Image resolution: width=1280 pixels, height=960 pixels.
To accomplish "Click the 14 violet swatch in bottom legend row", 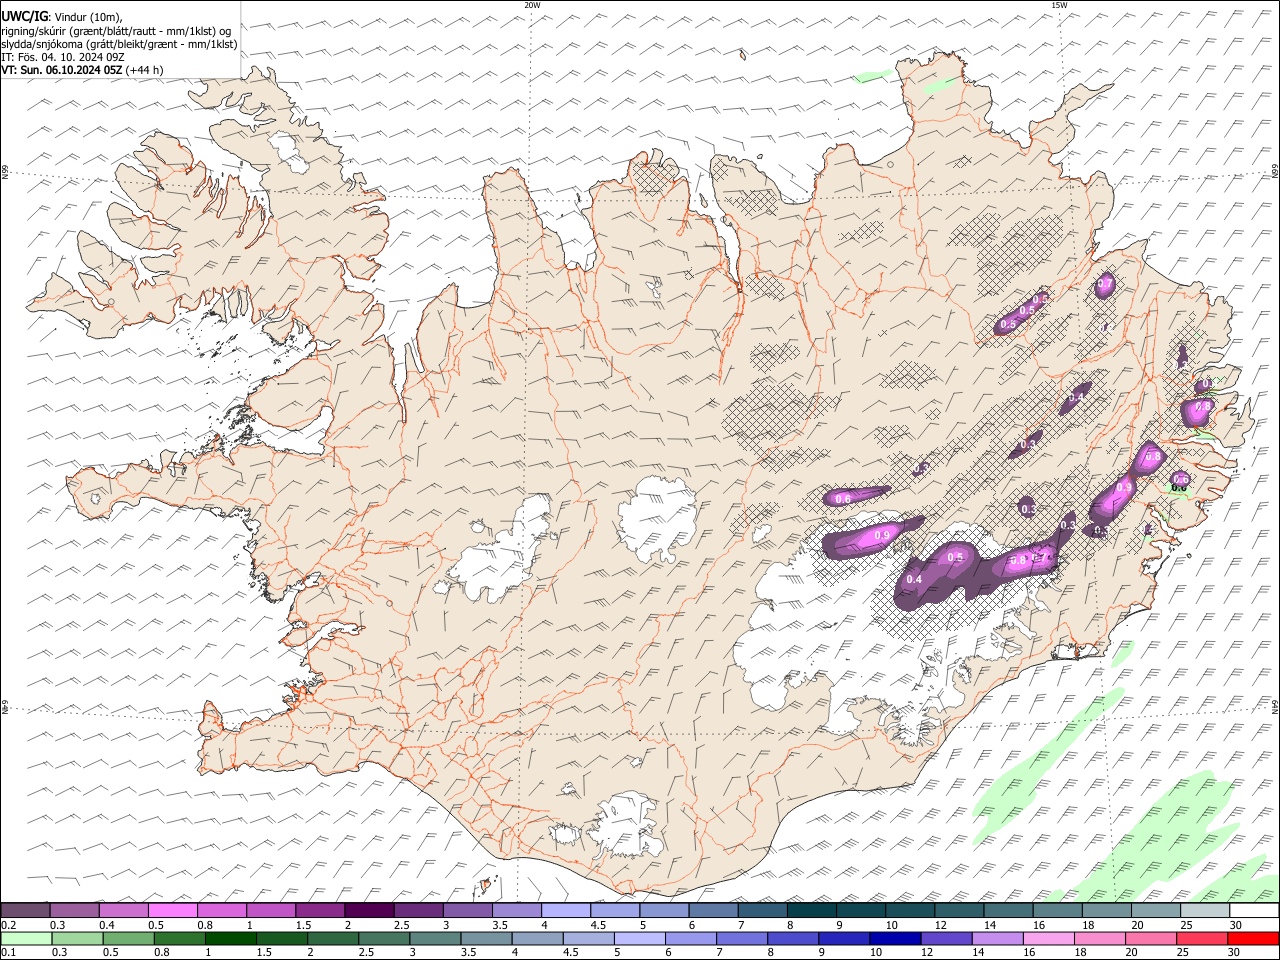I will (997, 938).
